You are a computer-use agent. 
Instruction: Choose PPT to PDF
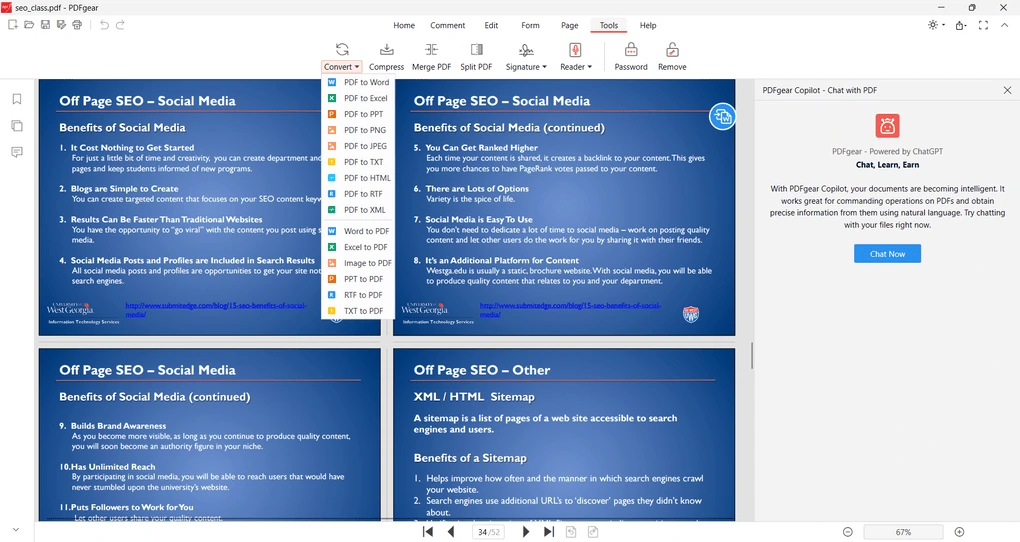click(x=358, y=279)
